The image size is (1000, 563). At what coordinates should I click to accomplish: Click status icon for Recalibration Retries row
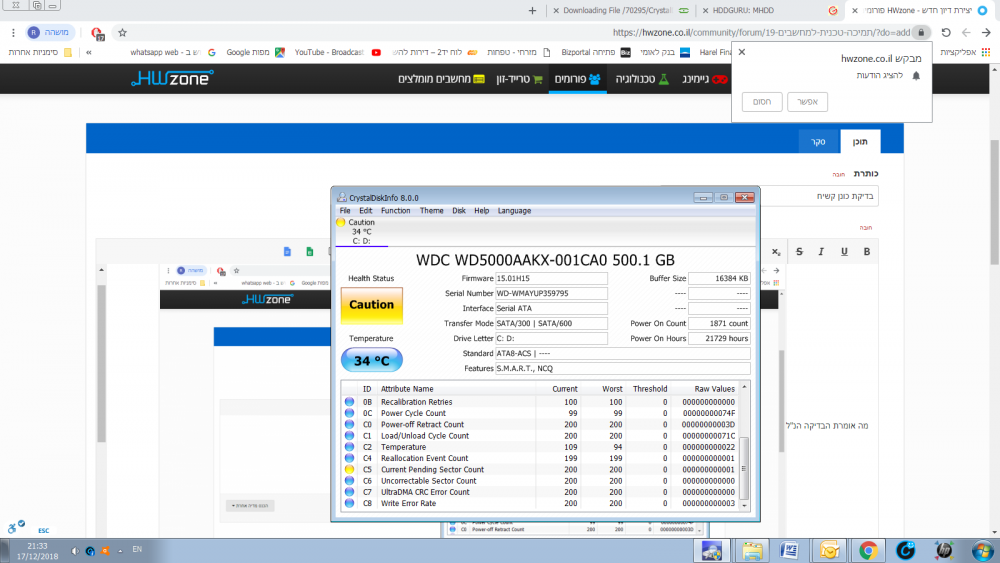(349, 402)
